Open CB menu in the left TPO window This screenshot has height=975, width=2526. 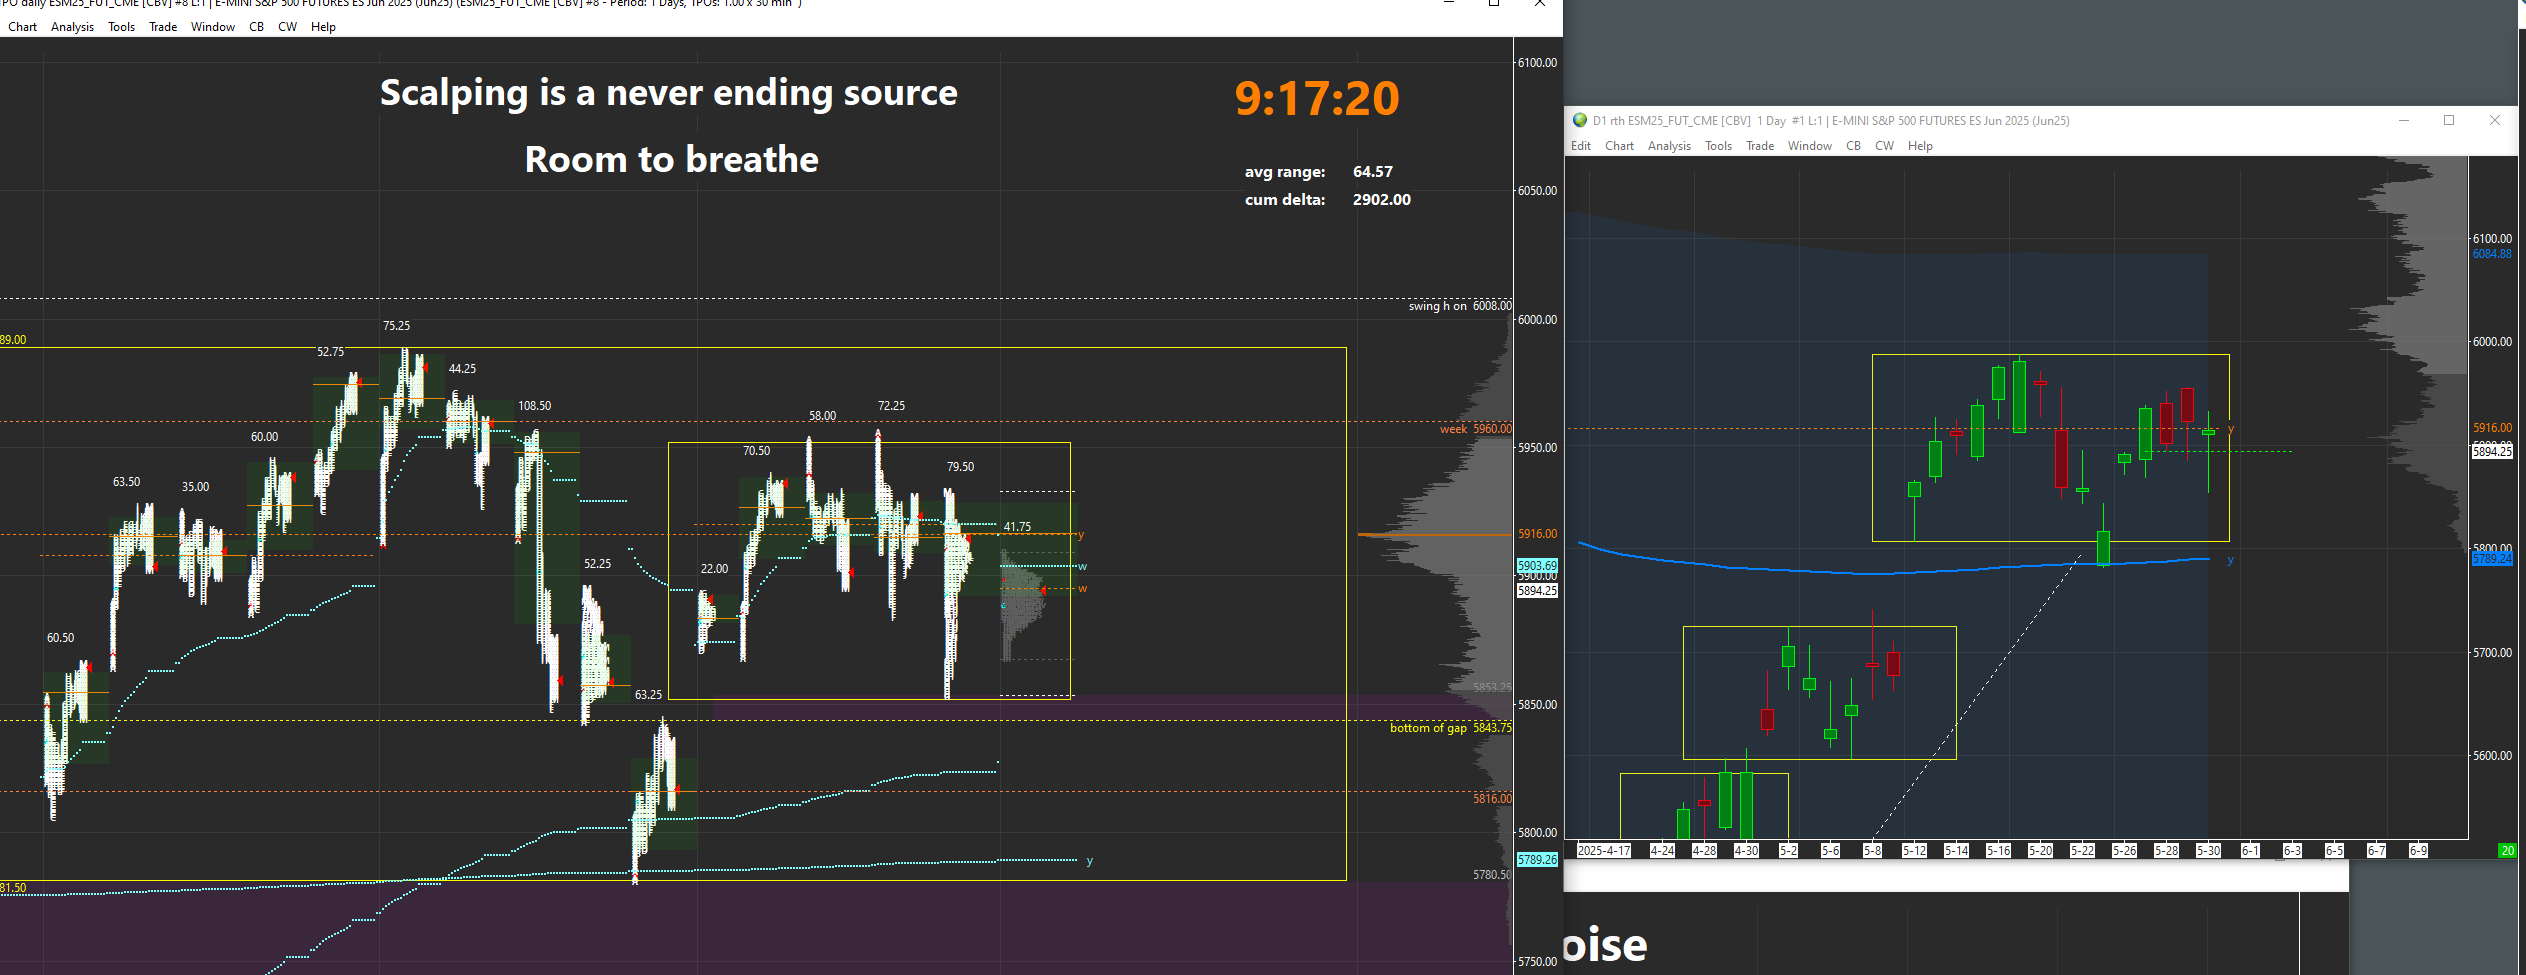pyautogui.click(x=257, y=27)
